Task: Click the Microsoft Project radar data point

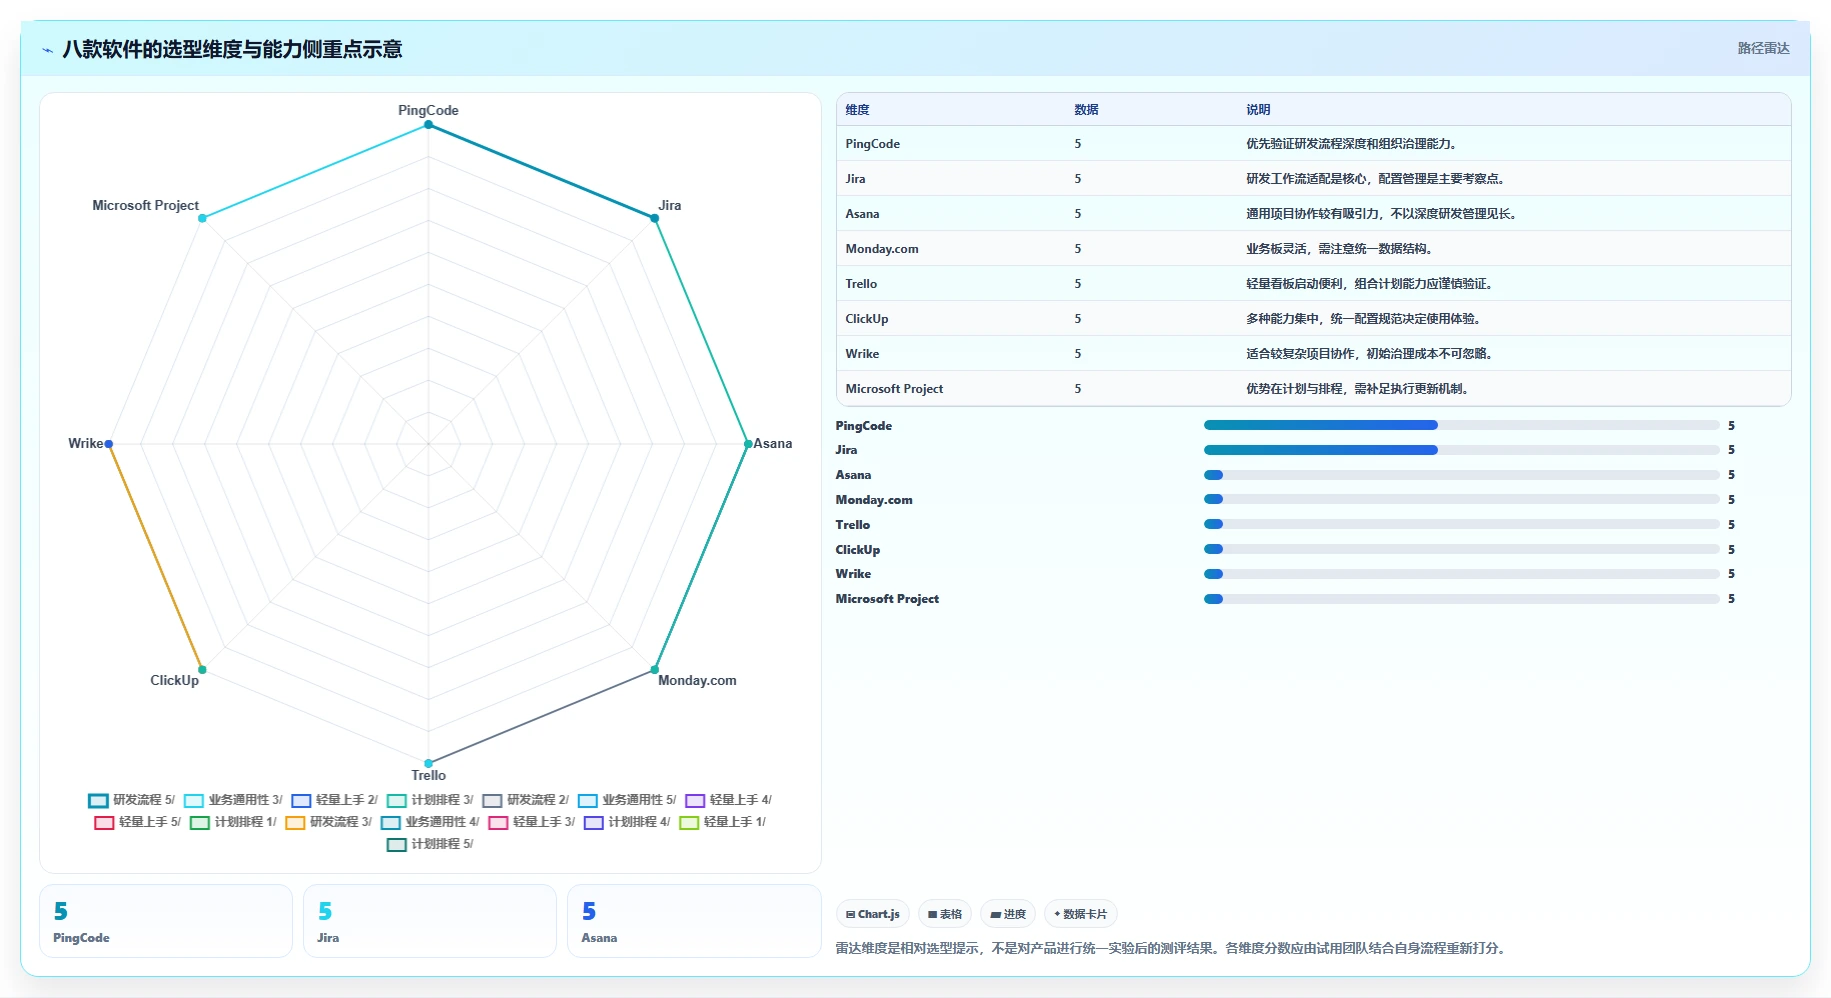Action: [x=202, y=218]
